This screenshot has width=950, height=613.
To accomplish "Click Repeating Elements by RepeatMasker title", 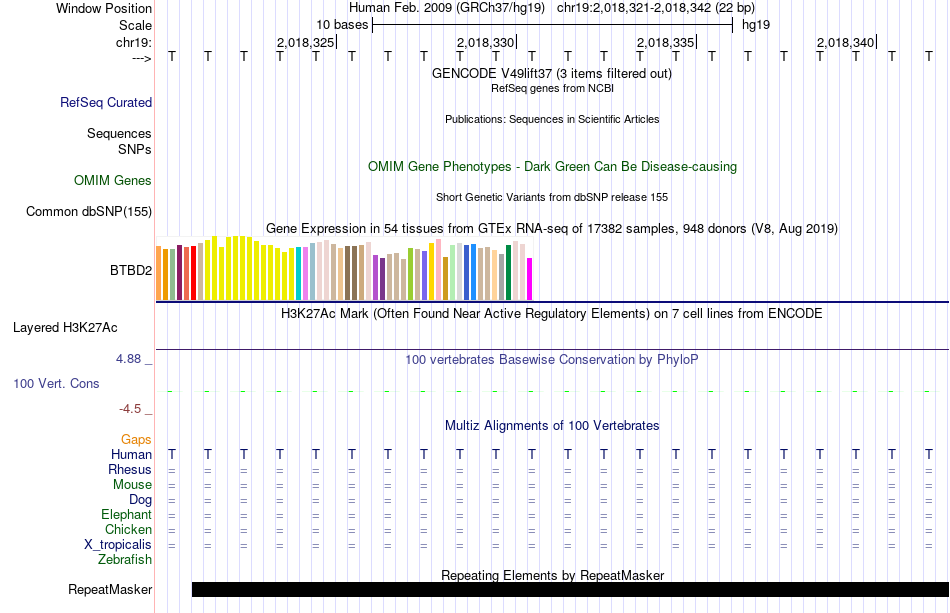I will coord(553,575).
